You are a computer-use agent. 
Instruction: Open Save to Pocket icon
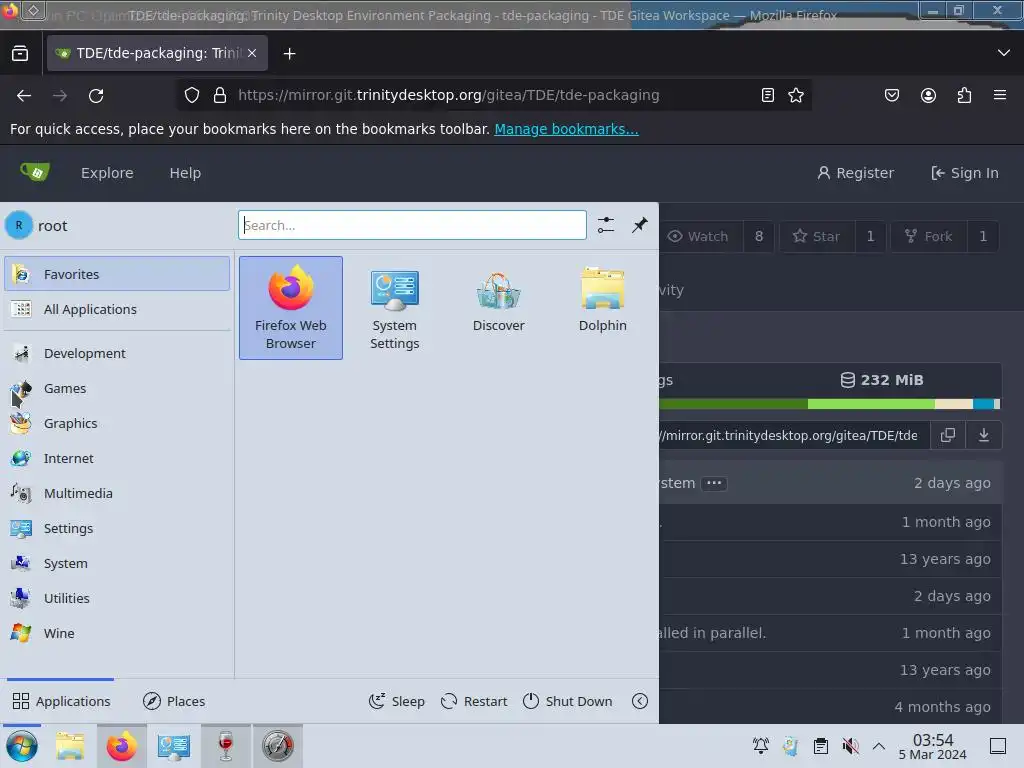coord(891,95)
